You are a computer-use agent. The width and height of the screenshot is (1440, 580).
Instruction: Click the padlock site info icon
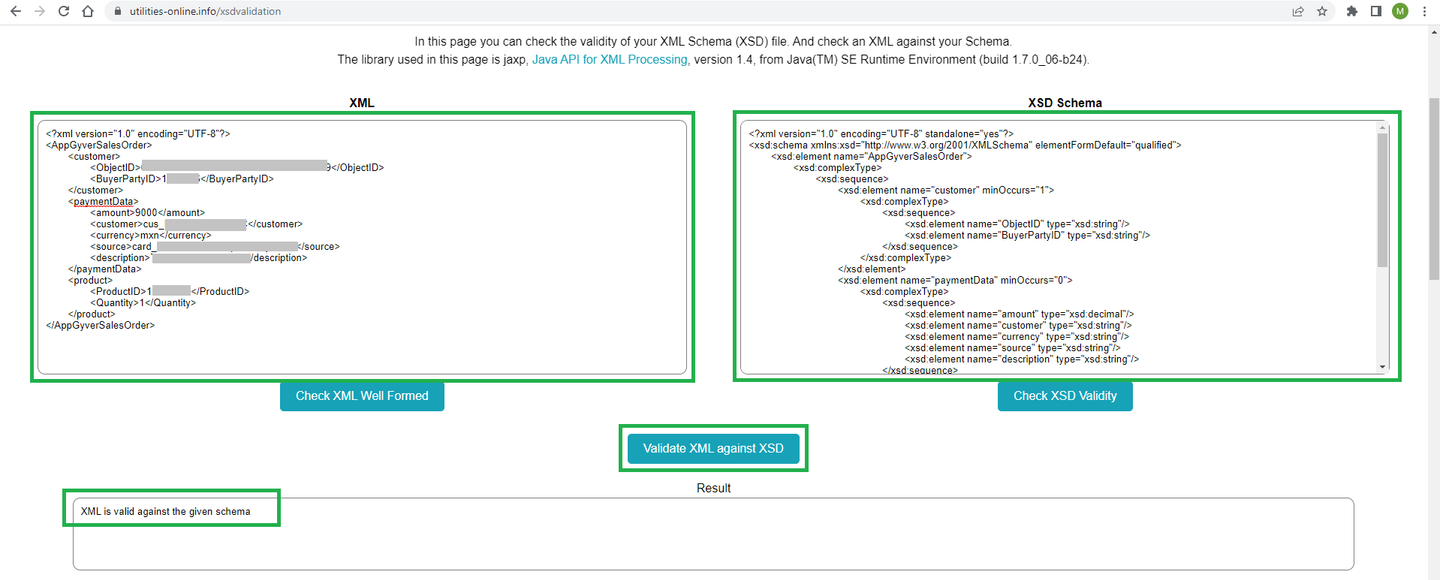pos(117,12)
